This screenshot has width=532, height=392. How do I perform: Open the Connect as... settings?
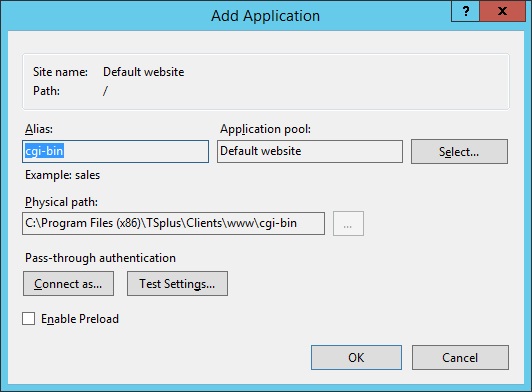tap(68, 283)
